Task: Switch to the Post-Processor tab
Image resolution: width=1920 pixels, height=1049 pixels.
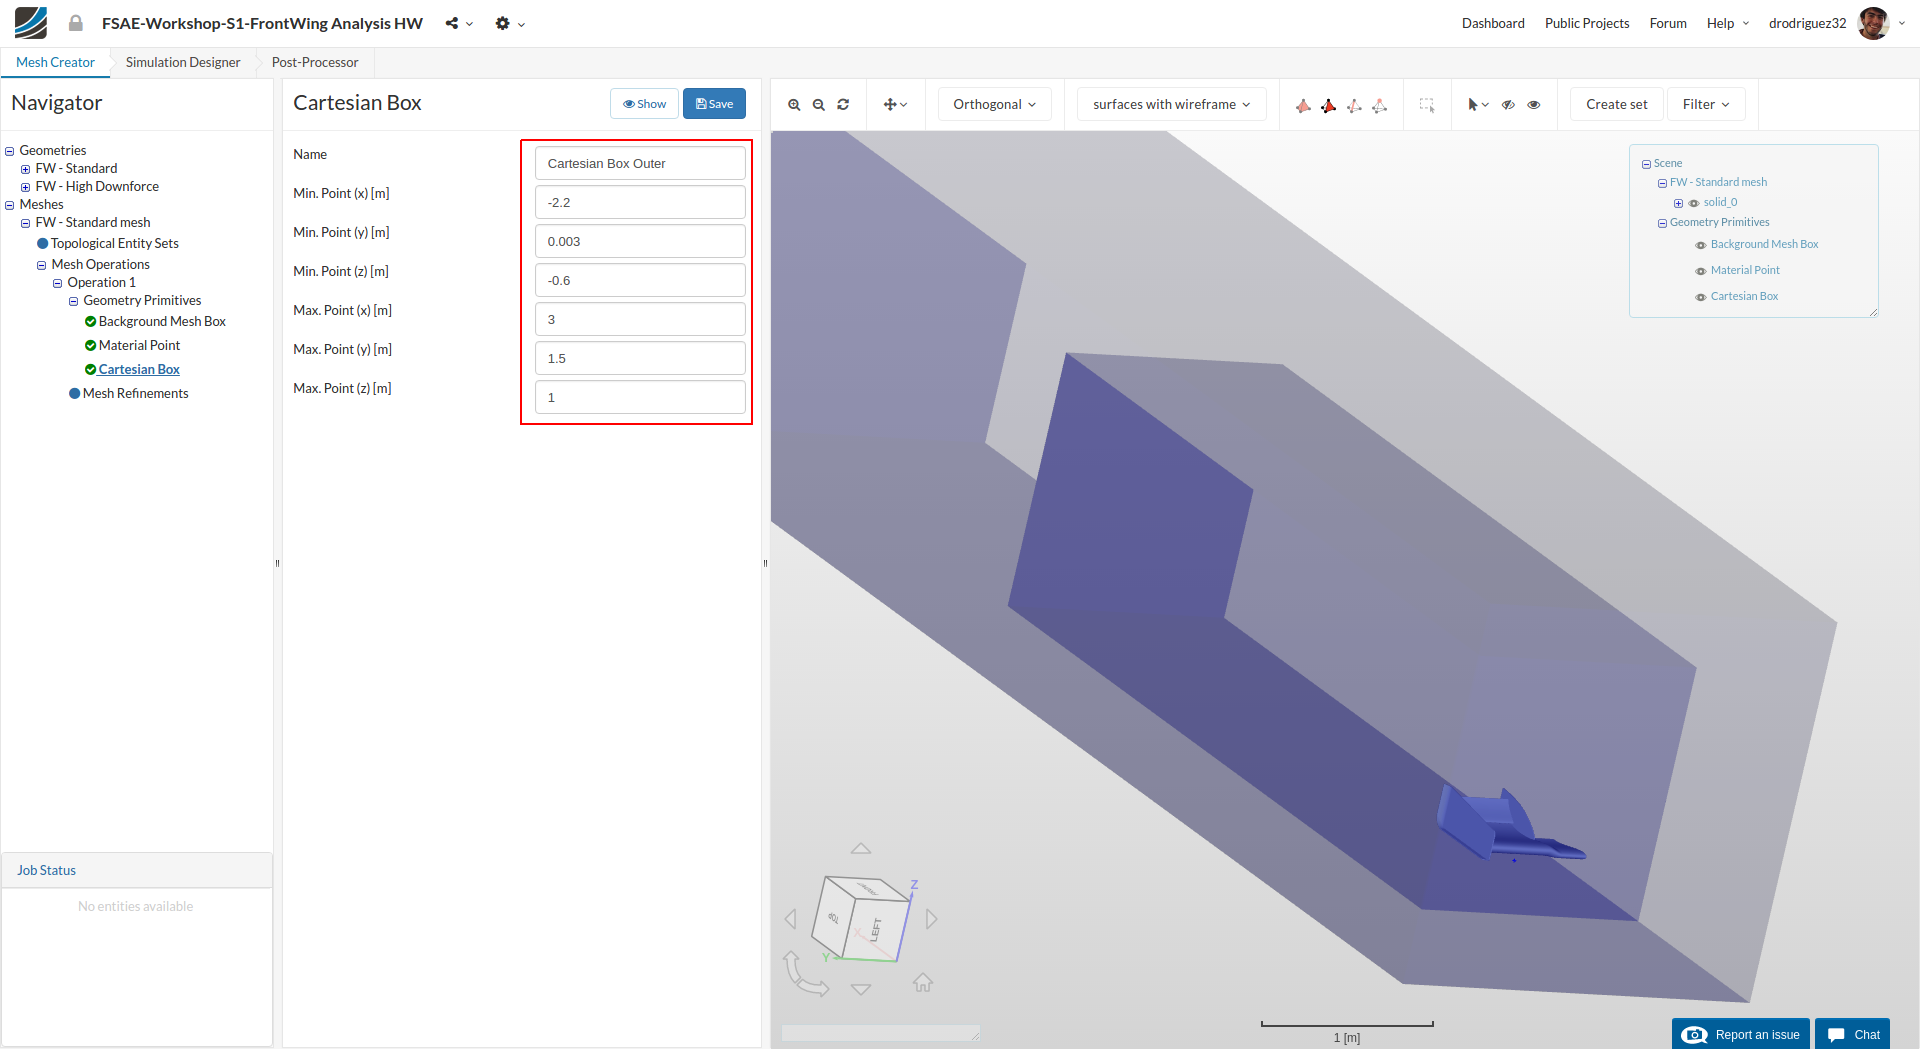Action: click(x=315, y=62)
